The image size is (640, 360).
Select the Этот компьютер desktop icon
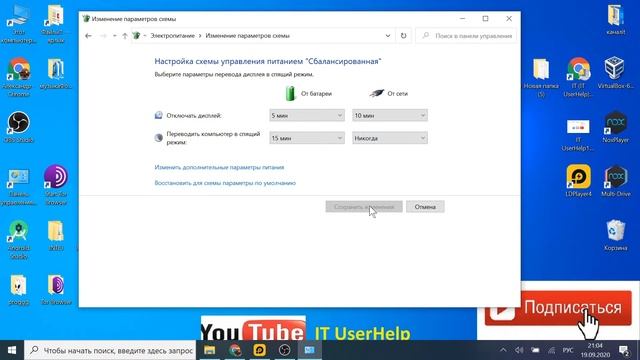click(x=18, y=24)
